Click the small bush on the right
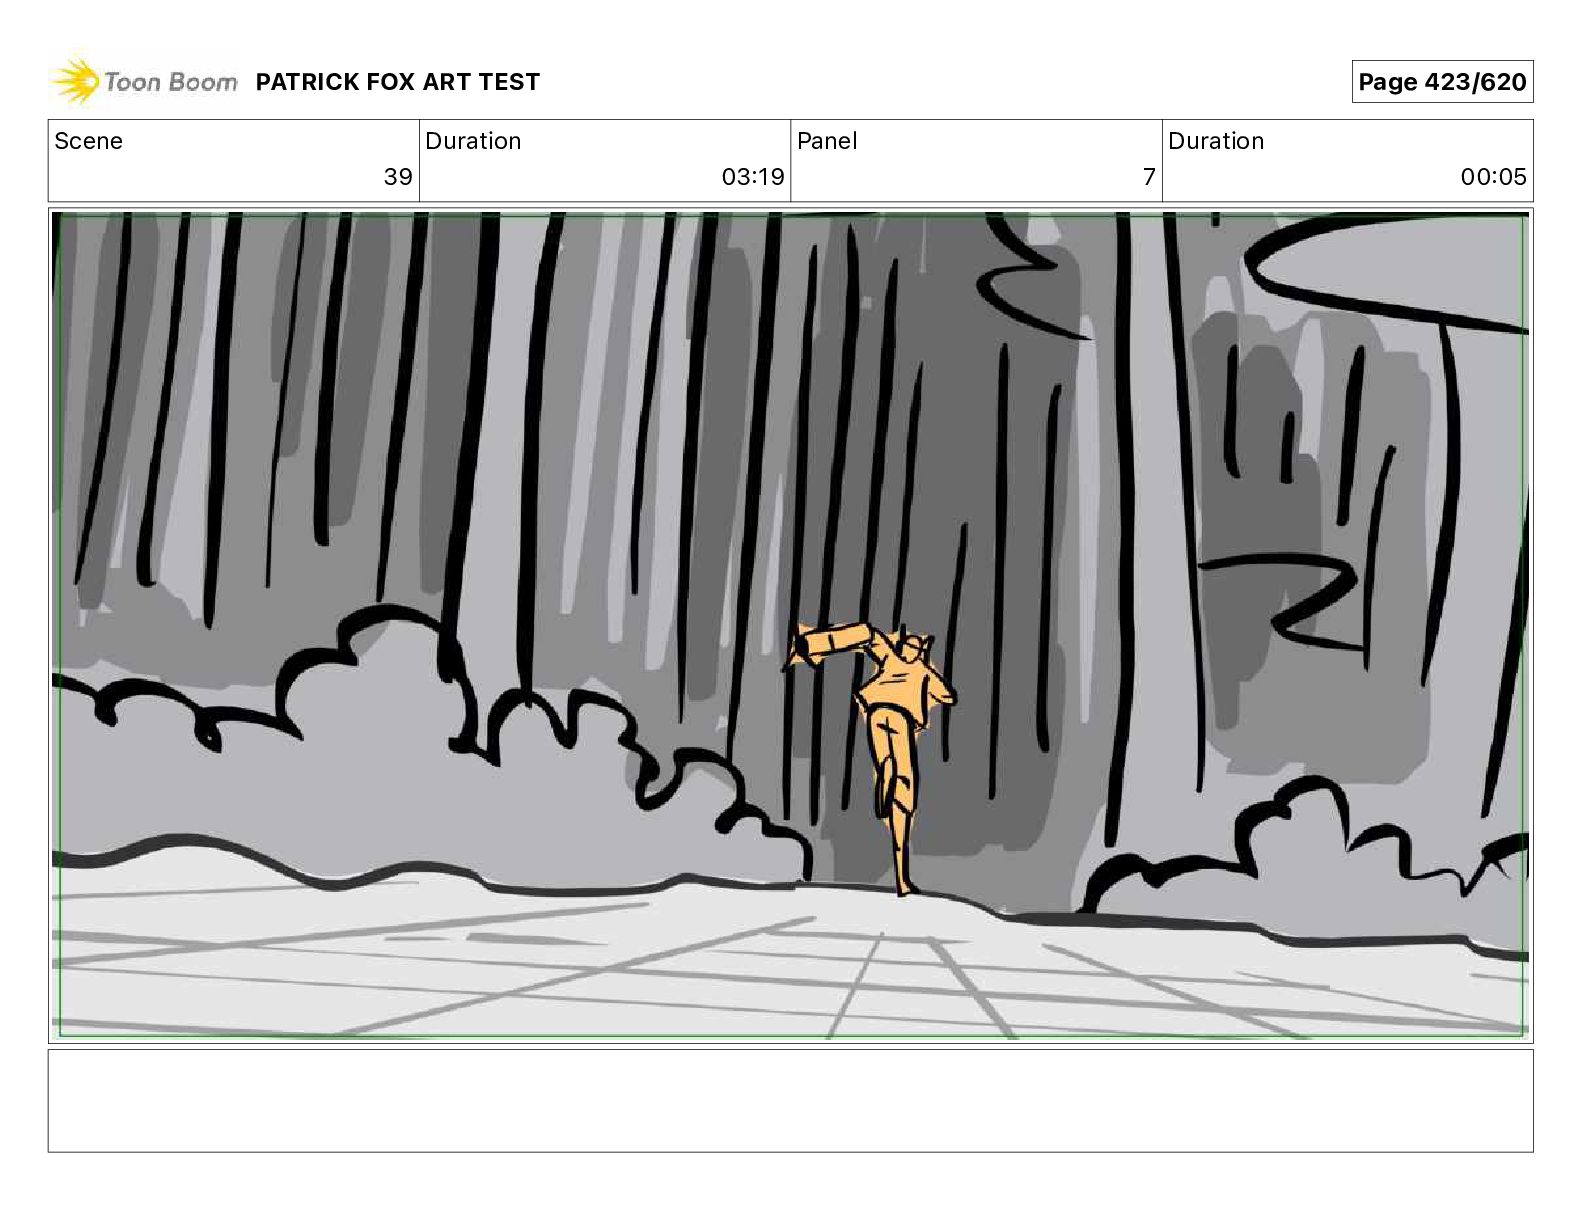The image size is (1584, 1224). click(1310, 860)
